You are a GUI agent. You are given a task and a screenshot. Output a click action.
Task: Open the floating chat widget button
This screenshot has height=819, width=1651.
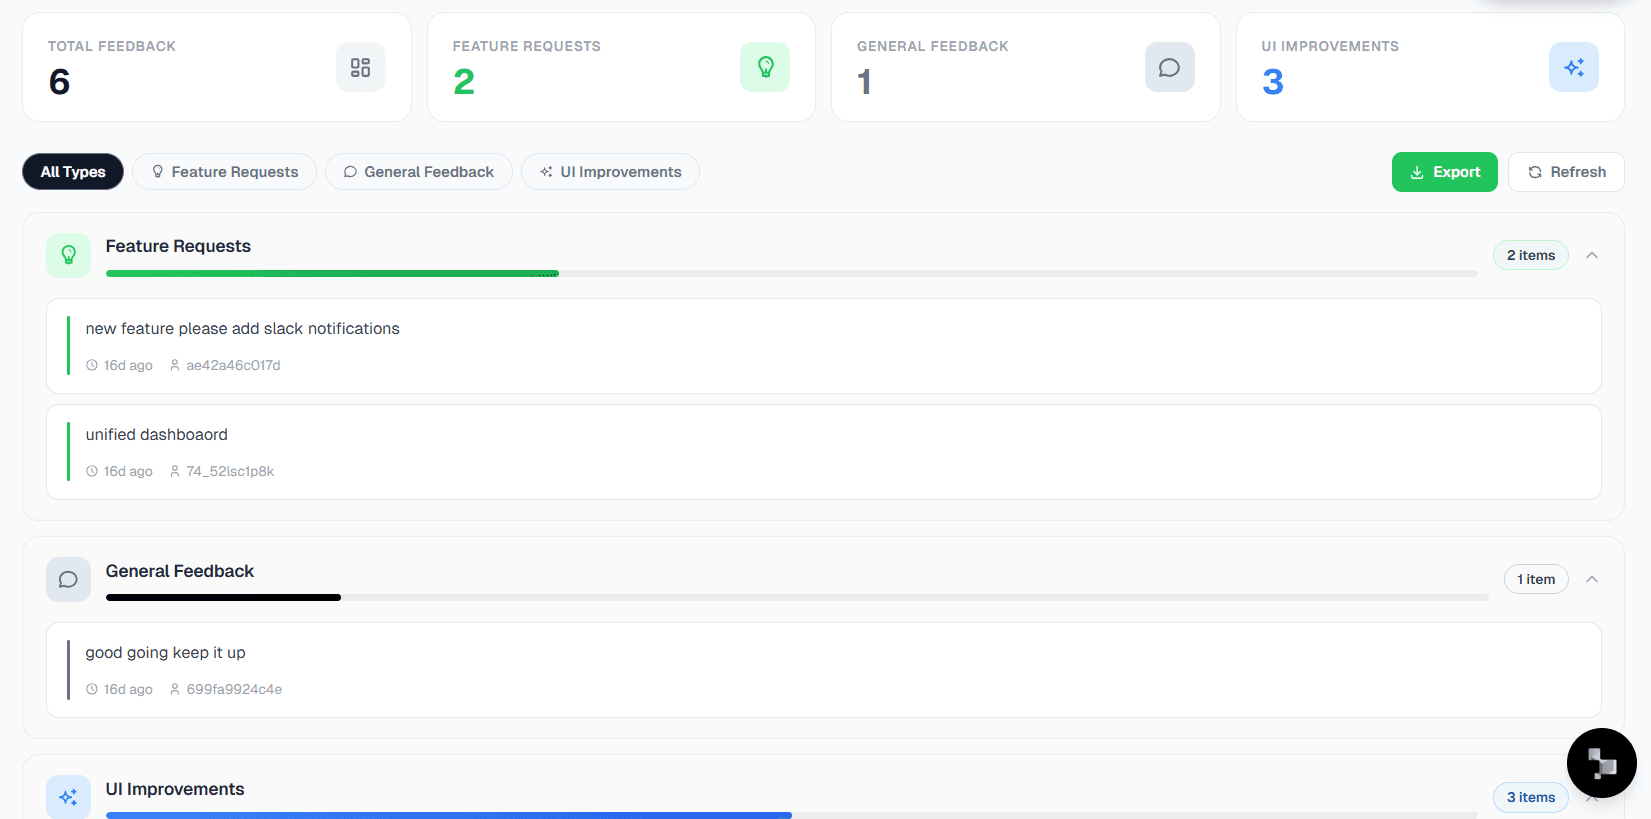1602,763
